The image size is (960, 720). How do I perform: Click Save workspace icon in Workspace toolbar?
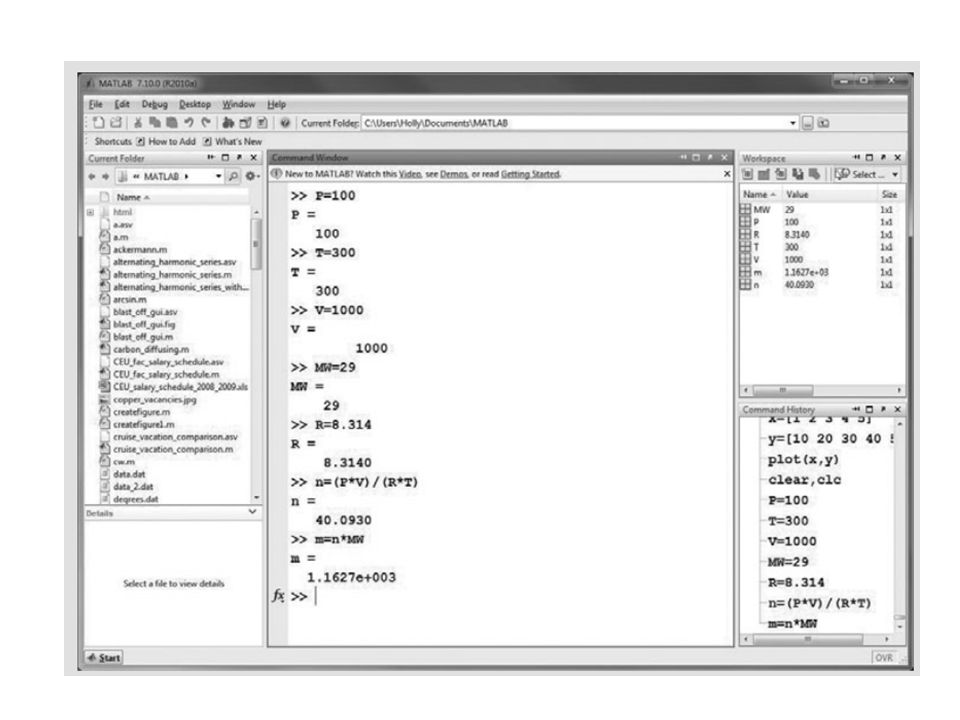(797, 174)
